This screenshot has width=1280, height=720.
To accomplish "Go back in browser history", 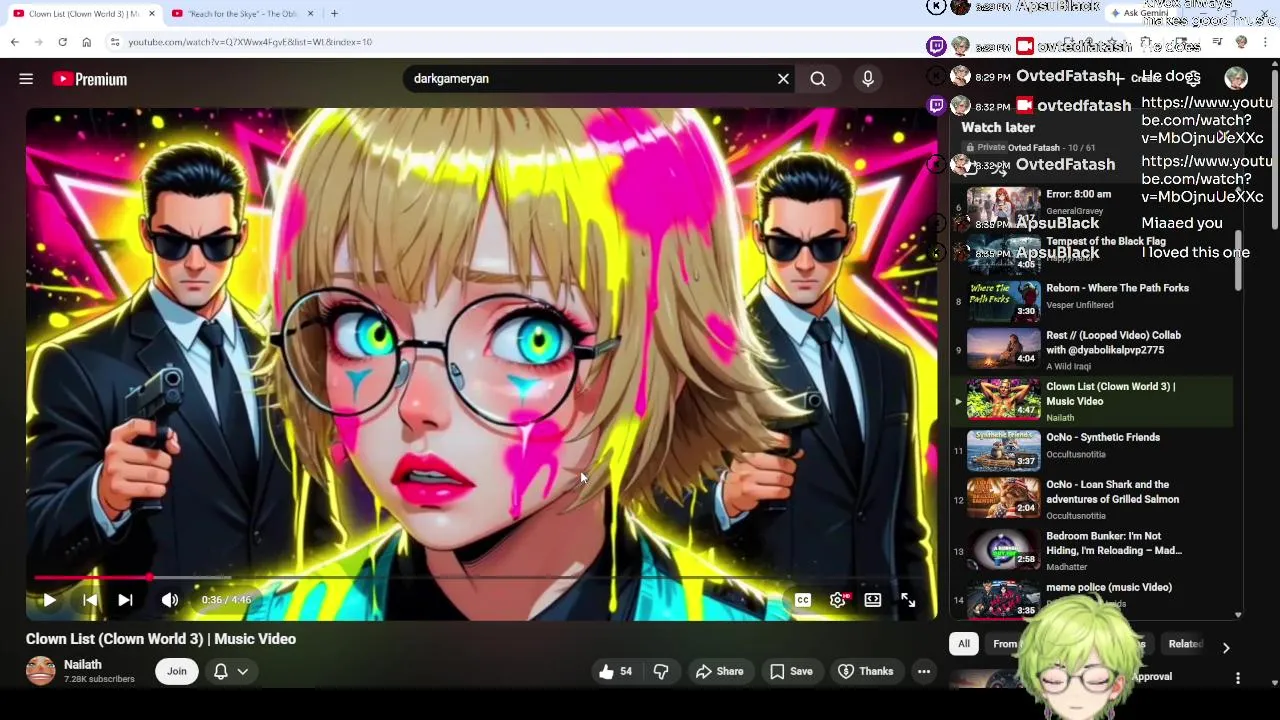I will click(x=15, y=42).
